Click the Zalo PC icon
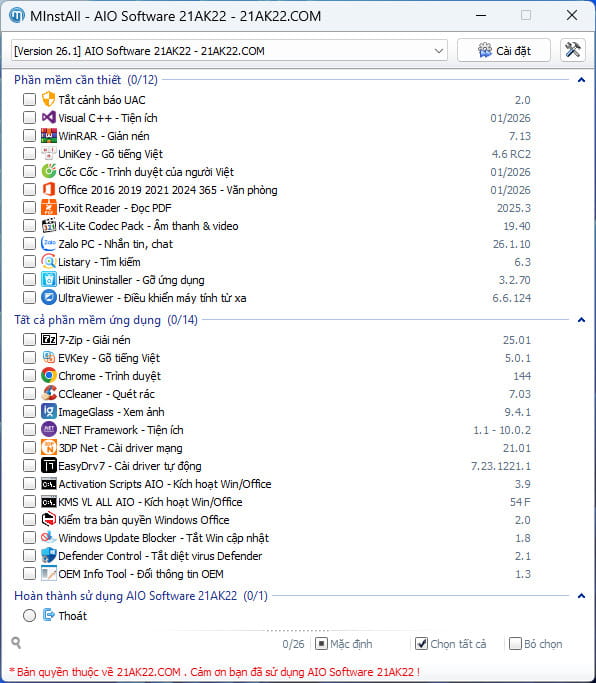The width and height of the screenshot is (596, 683). [48, 243]
